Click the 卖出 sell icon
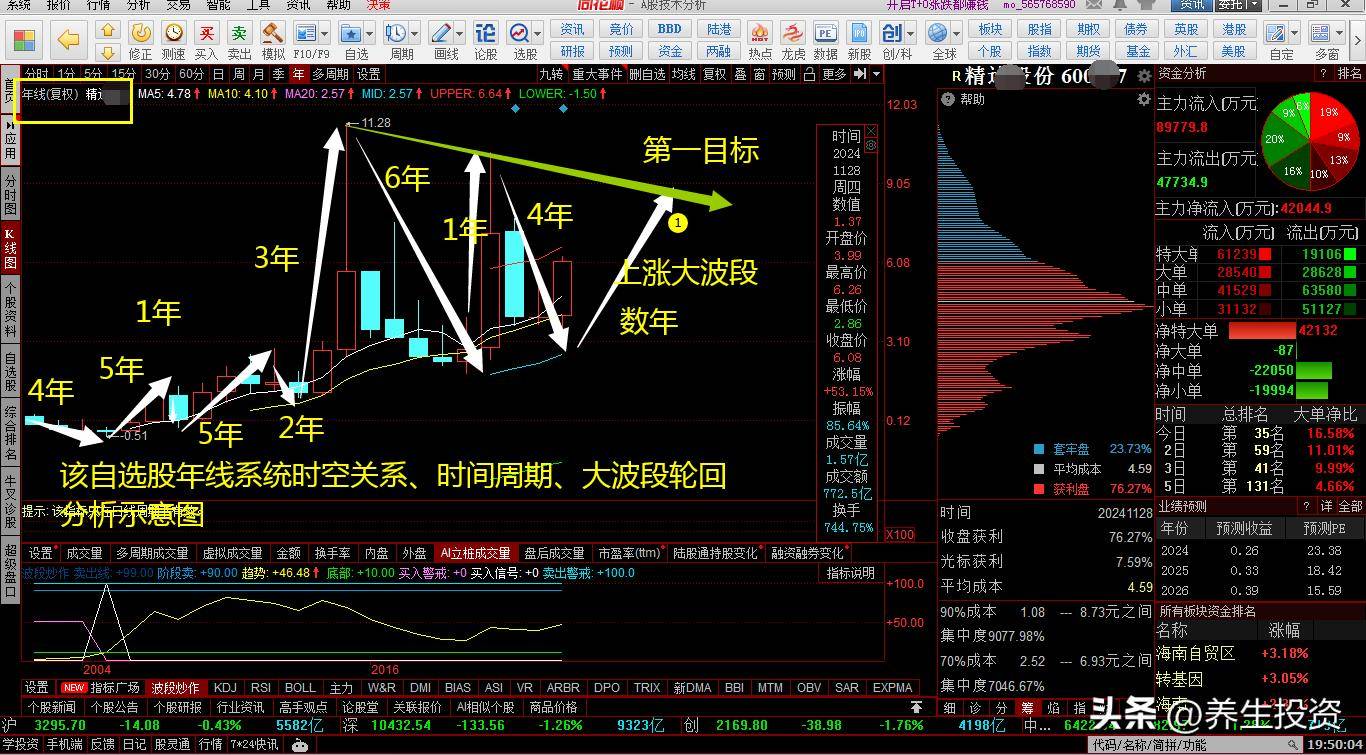The height and width of the screenshot is (755, 1366). coord(239,34)
